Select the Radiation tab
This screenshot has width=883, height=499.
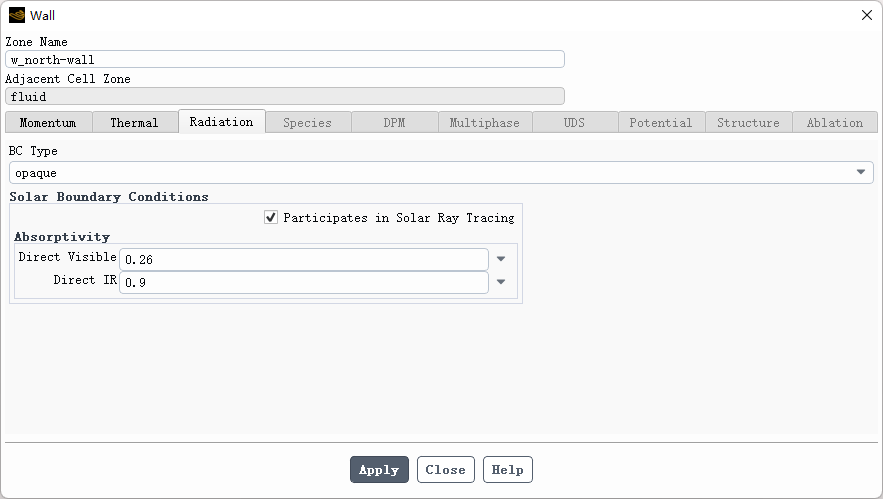click(x=221, y=121)
